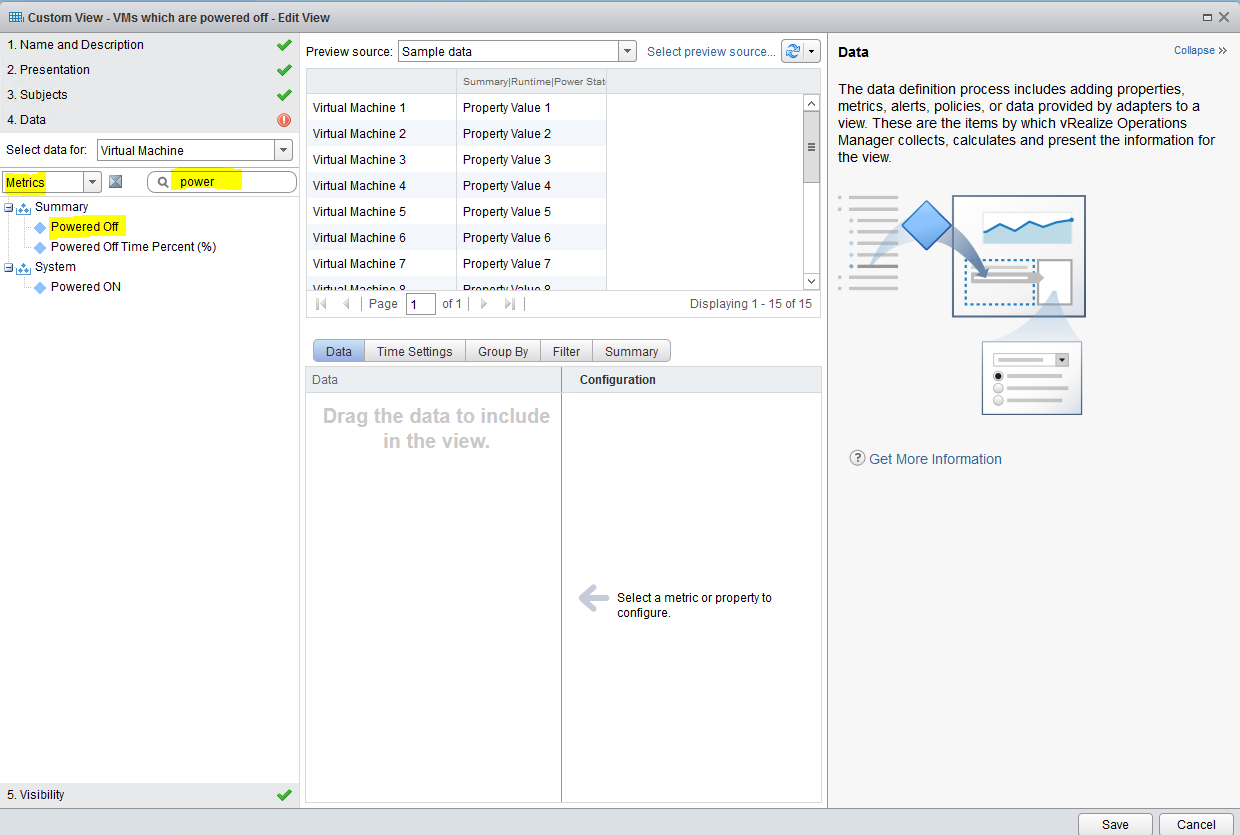
Task: Click the Summary group folder icon
Action: click(23, 208)
